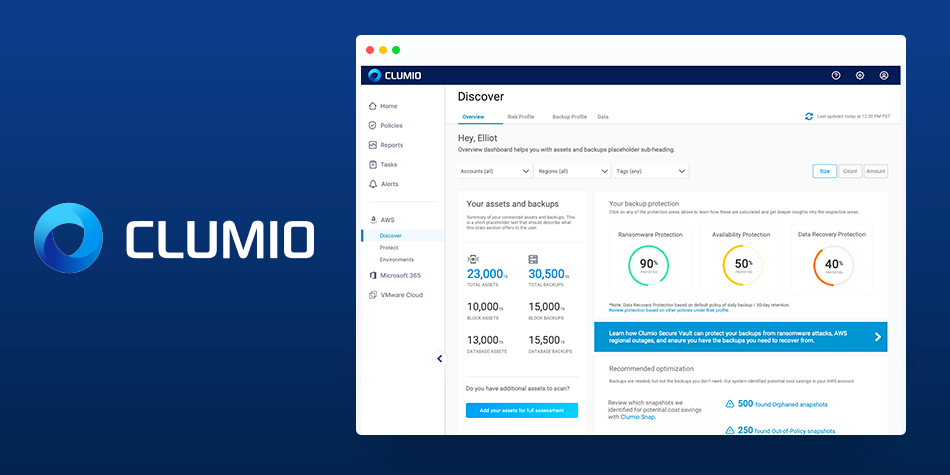Click the Policies shield icon

click(373, 125)
